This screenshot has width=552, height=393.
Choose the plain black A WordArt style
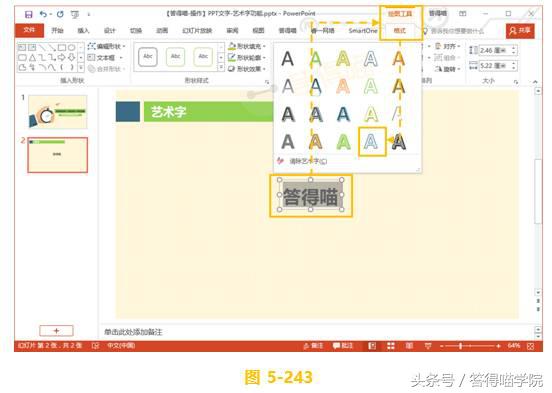pos(288,59)
